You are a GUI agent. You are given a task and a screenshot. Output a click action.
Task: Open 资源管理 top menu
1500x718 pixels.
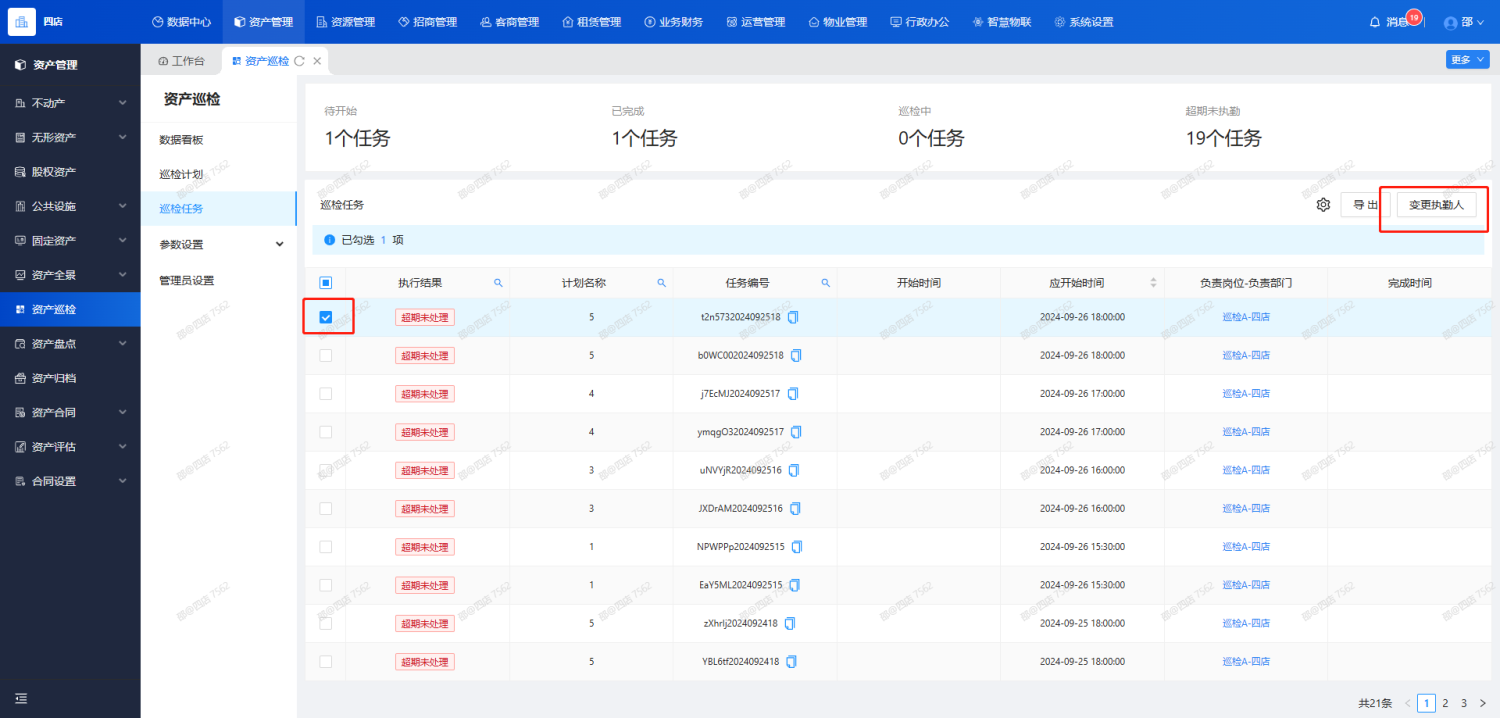coord(345,22)
